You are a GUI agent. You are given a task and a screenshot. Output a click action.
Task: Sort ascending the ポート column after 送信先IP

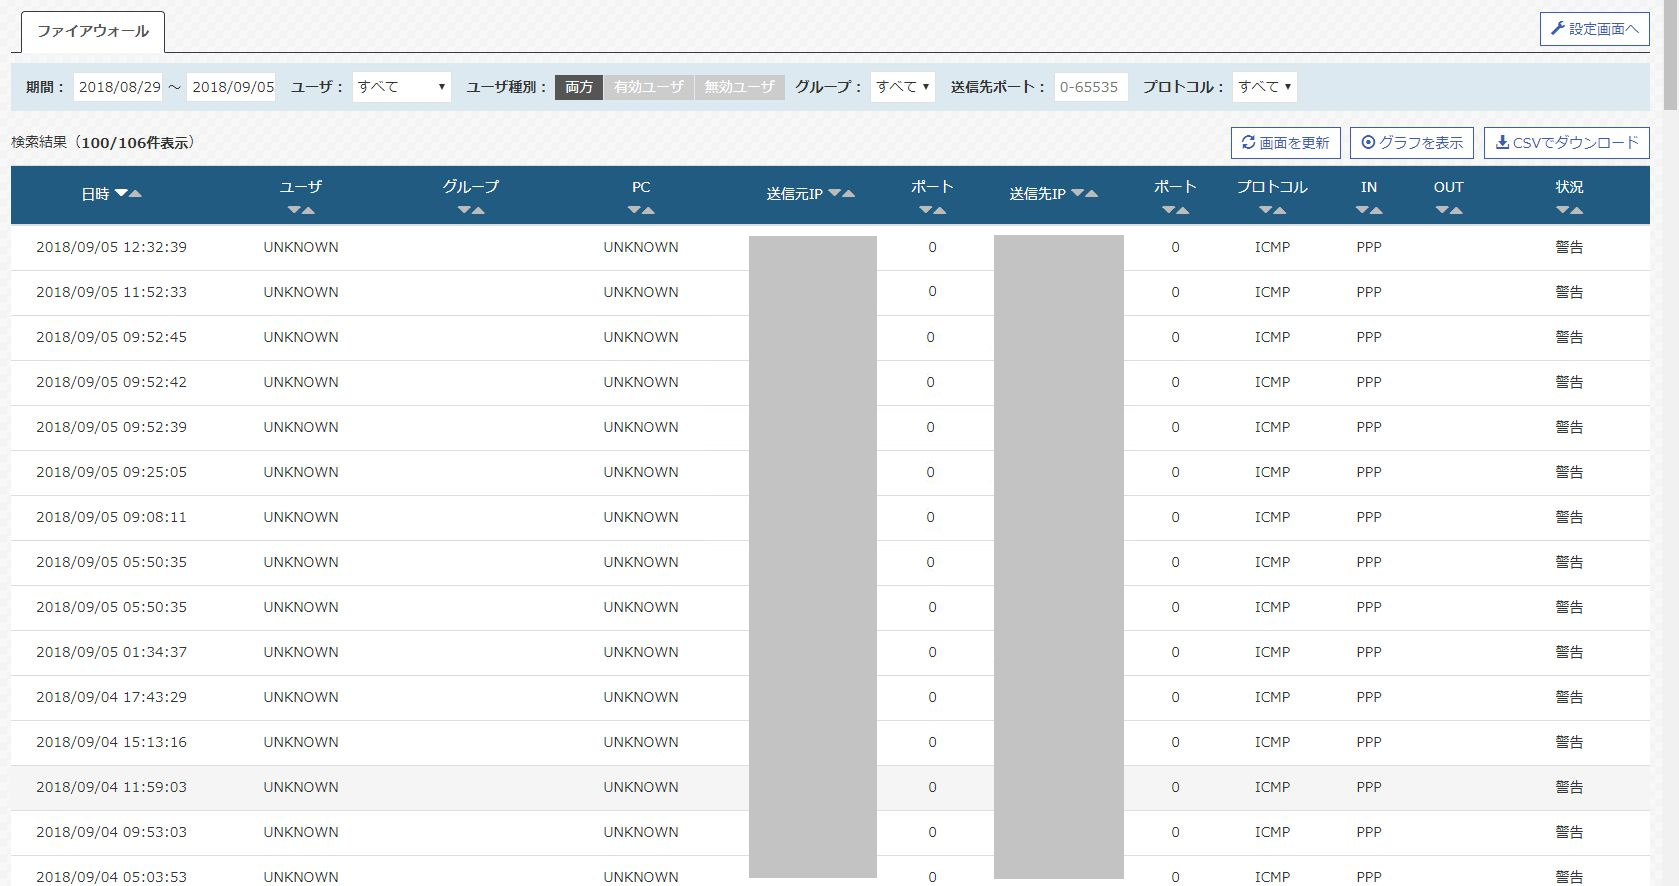[1182, 211]
